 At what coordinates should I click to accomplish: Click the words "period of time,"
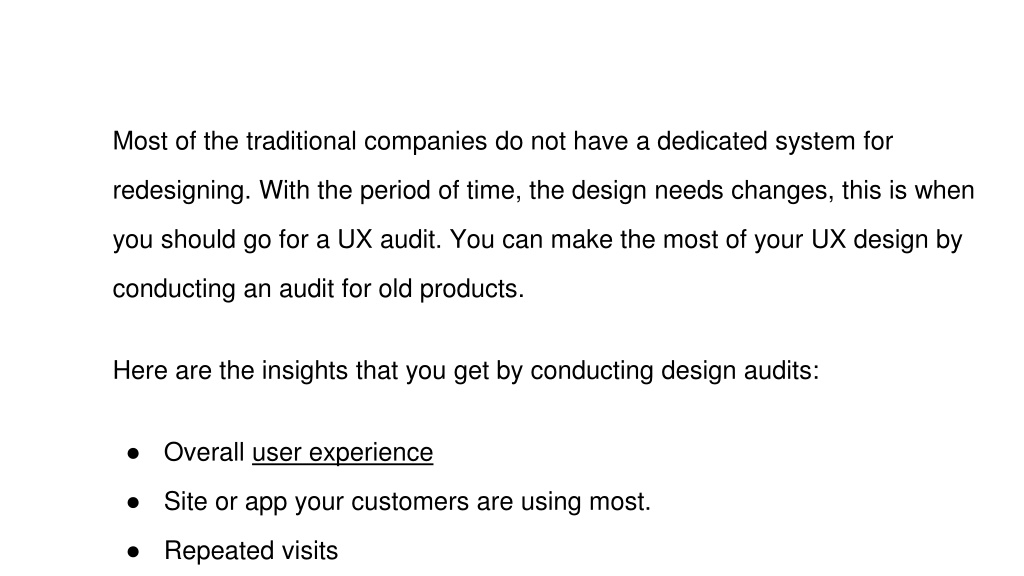click(x=440, y=191)
